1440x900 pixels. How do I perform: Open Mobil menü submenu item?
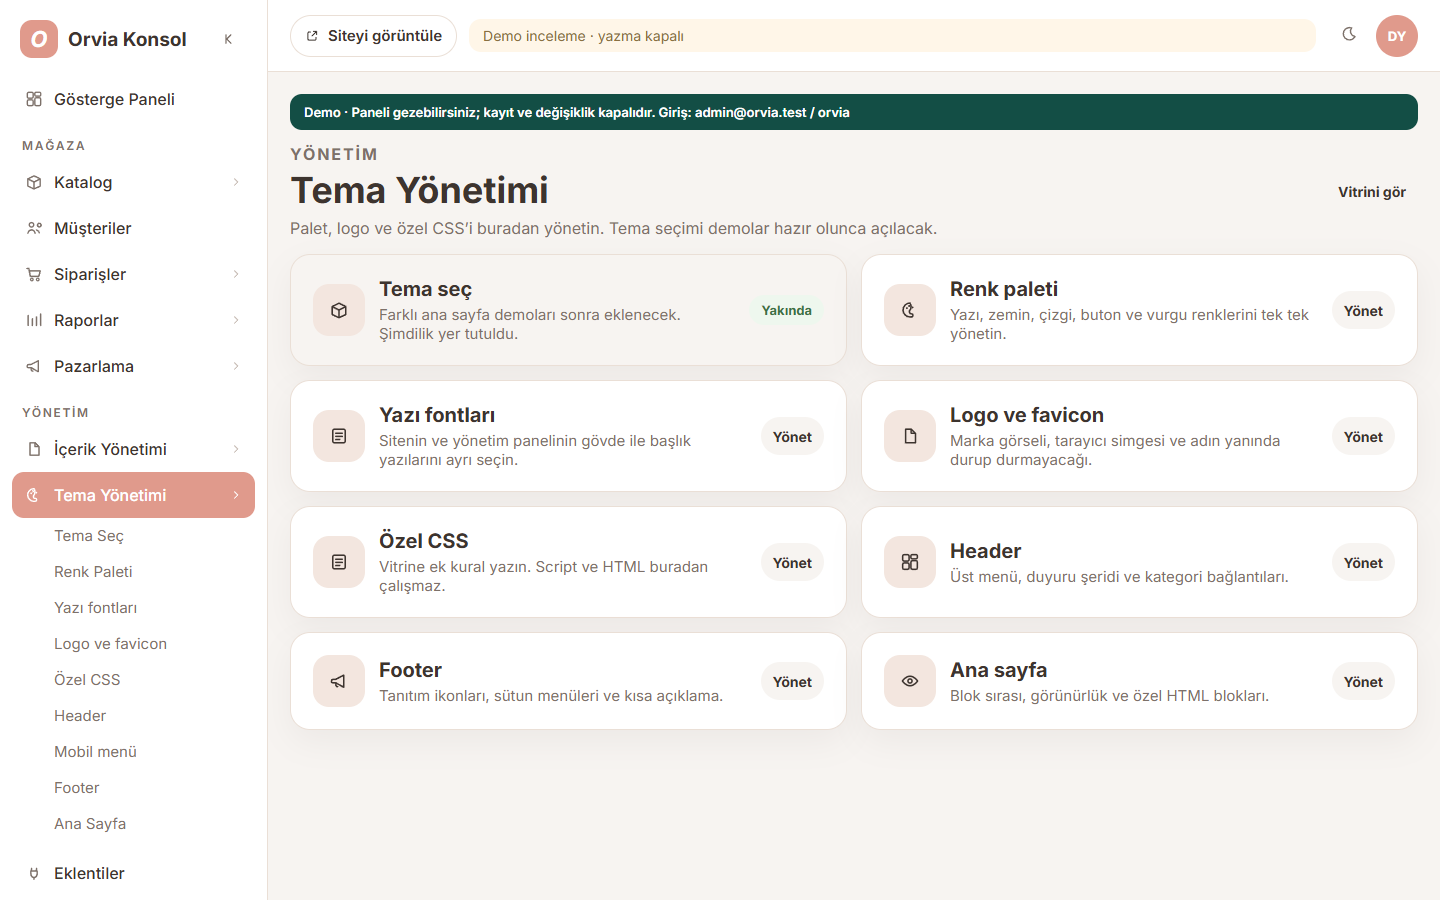[x=95, y=752]
